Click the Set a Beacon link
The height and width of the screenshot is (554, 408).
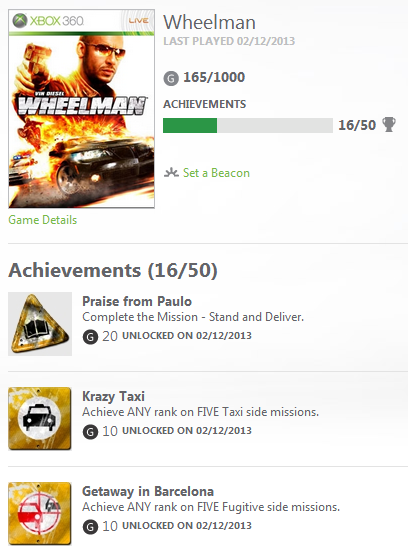[216, 173]
